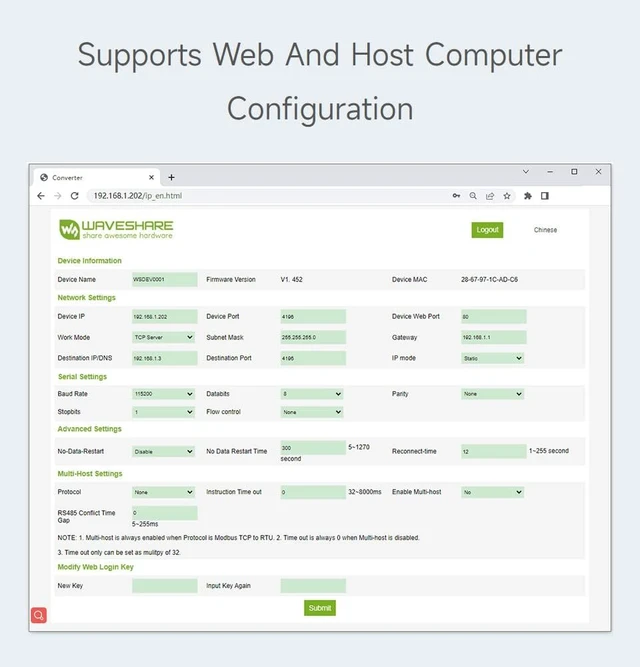The height and width of the screenshot is (667, 640).
Task: Click the zoom magnifier icon in address bar
Action: click(x=473, y=196)
